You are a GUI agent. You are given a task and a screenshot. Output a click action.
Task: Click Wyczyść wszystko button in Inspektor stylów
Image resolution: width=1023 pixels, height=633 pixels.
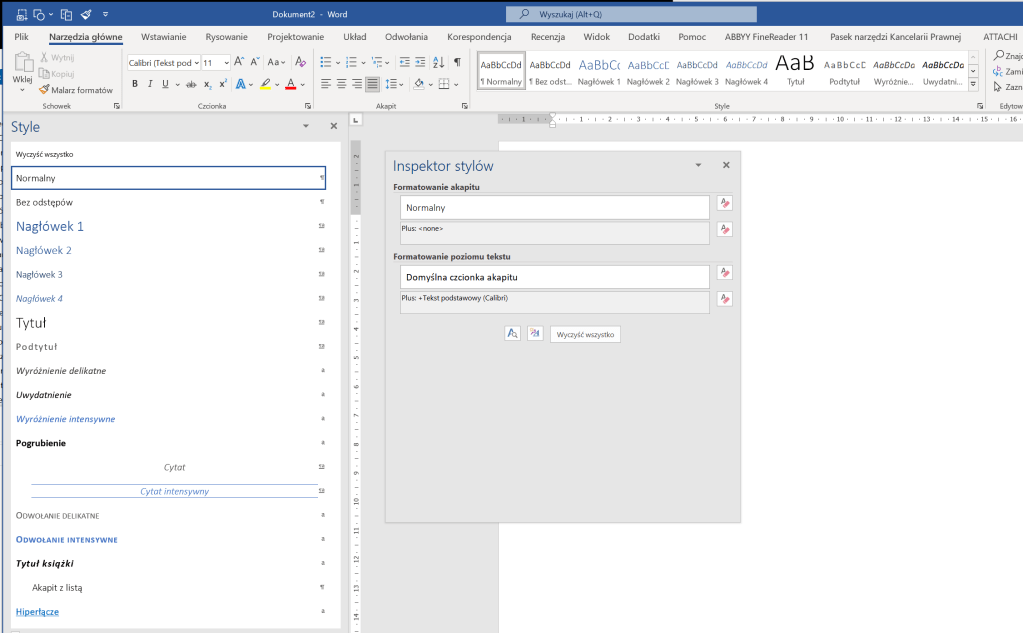(x=585, y=334)
